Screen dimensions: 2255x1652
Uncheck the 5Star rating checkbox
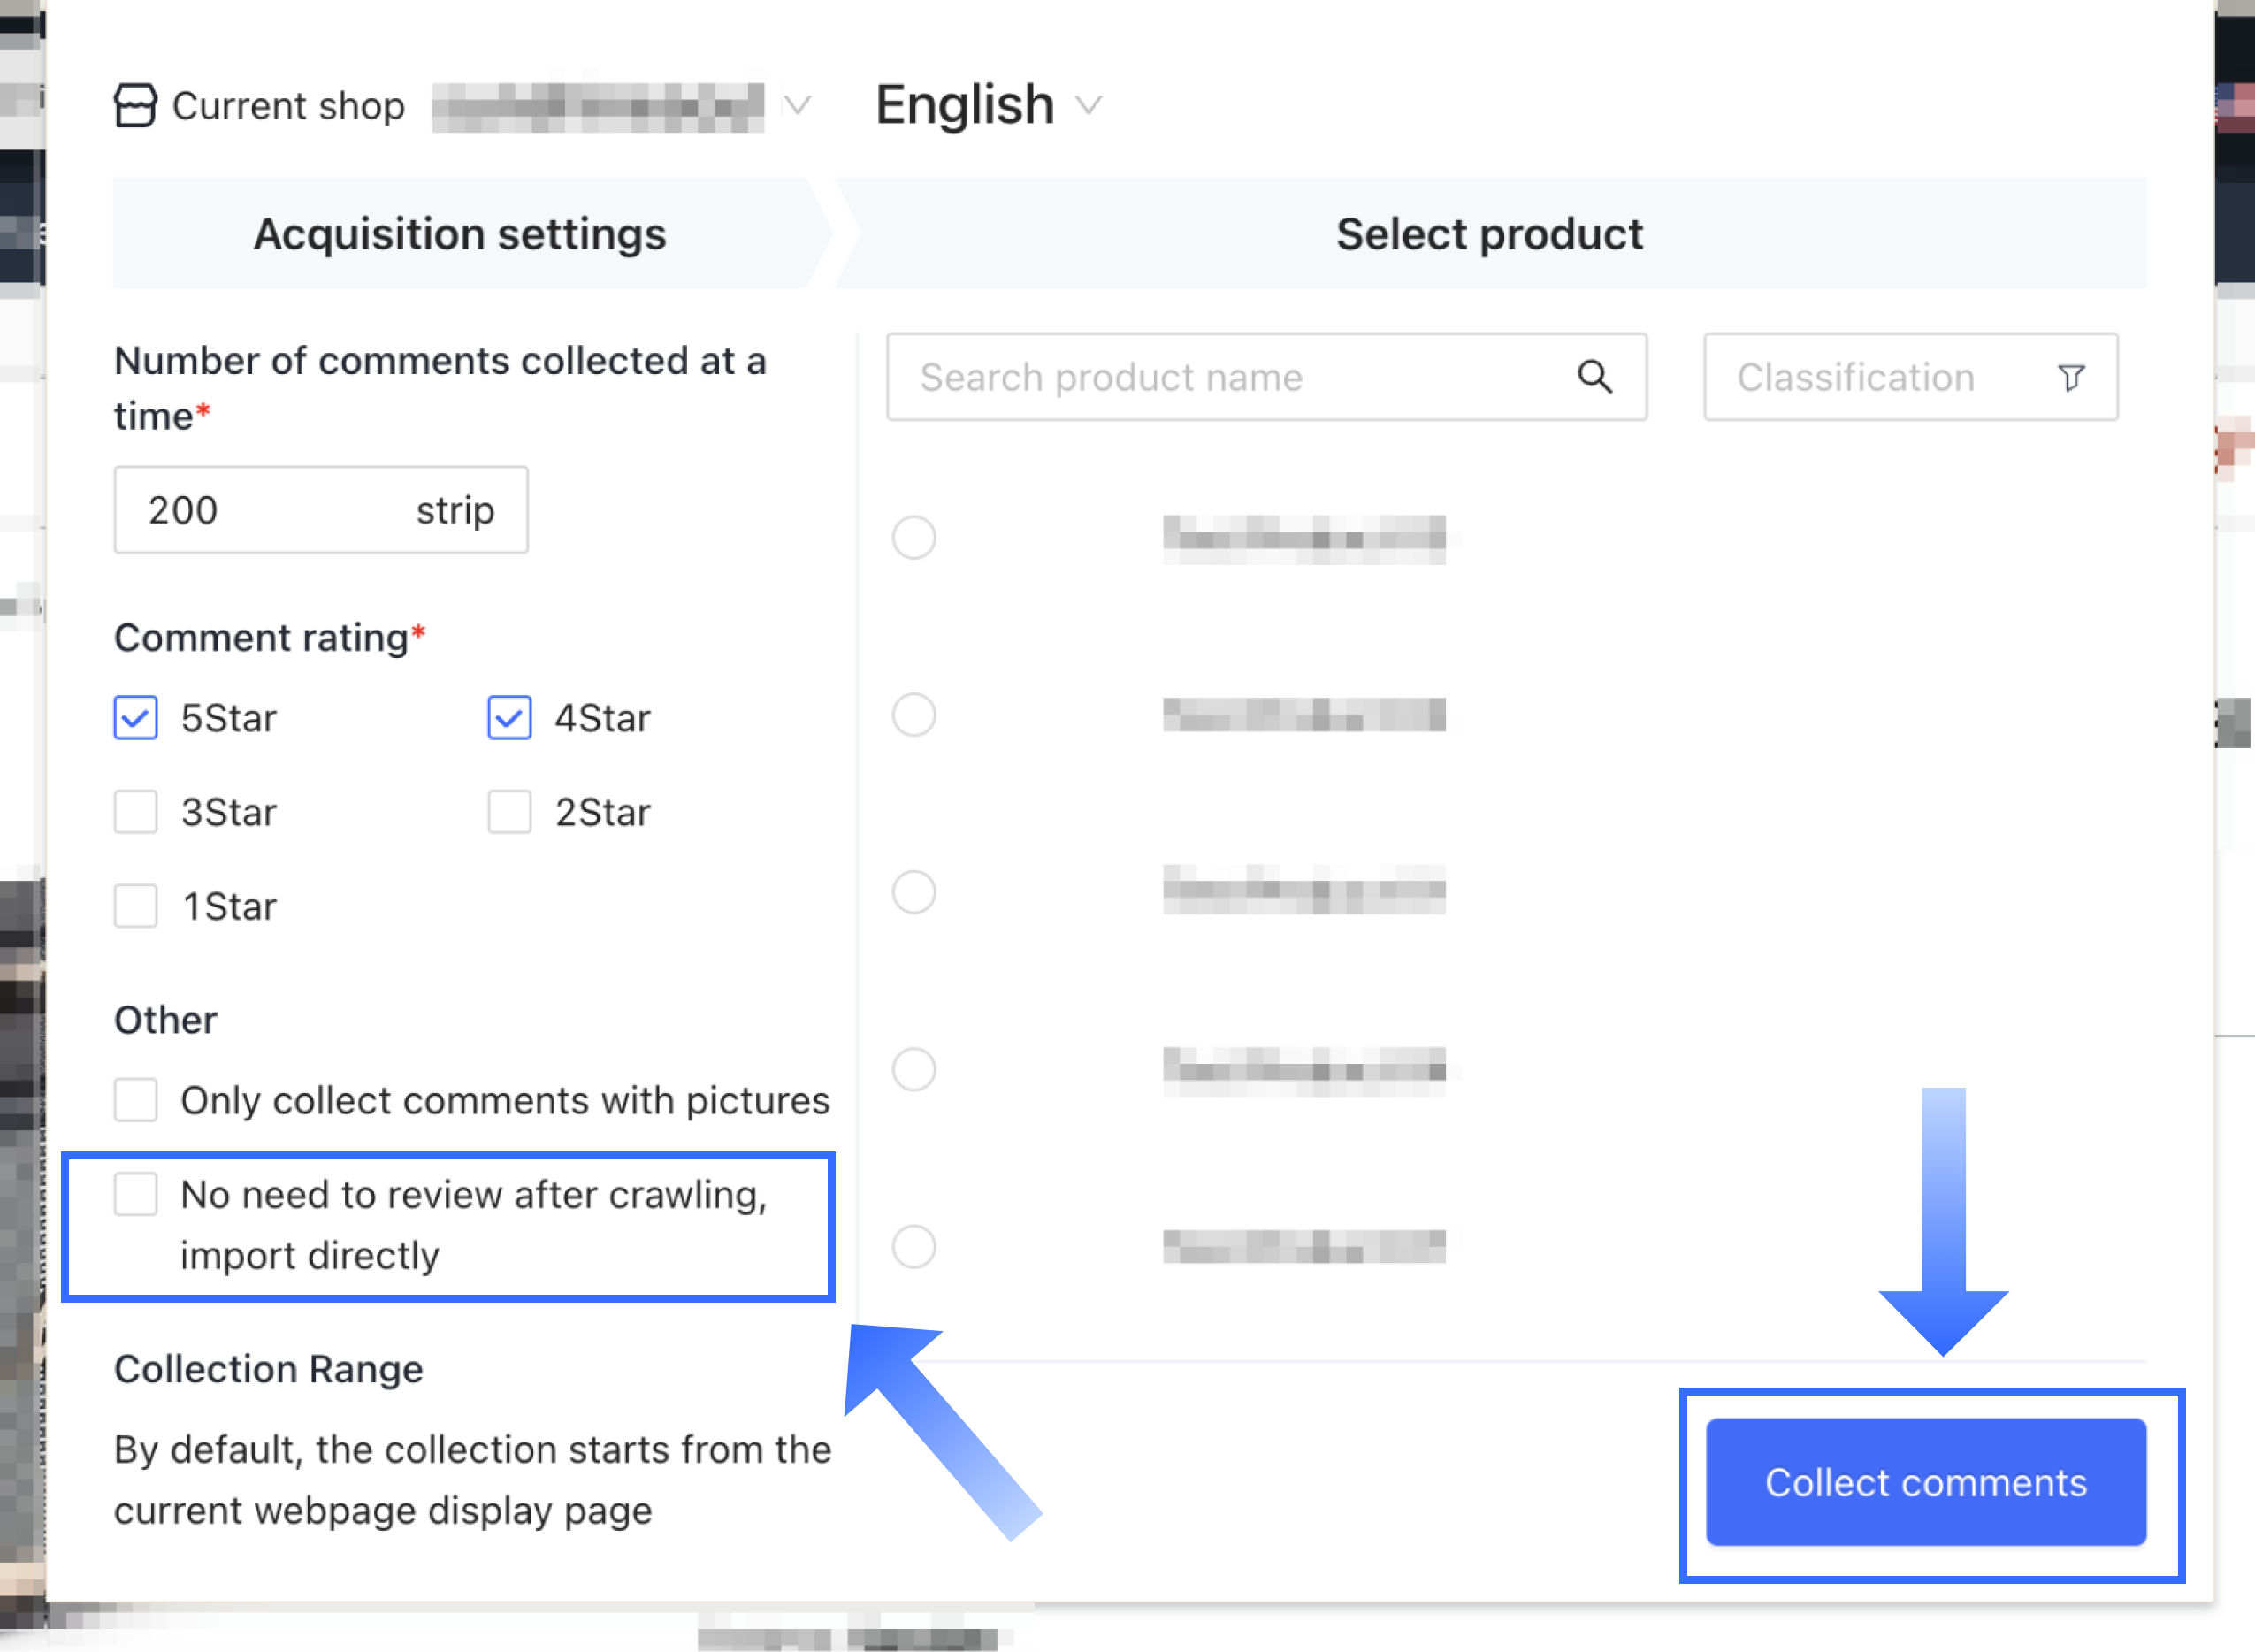coord(136,718)
